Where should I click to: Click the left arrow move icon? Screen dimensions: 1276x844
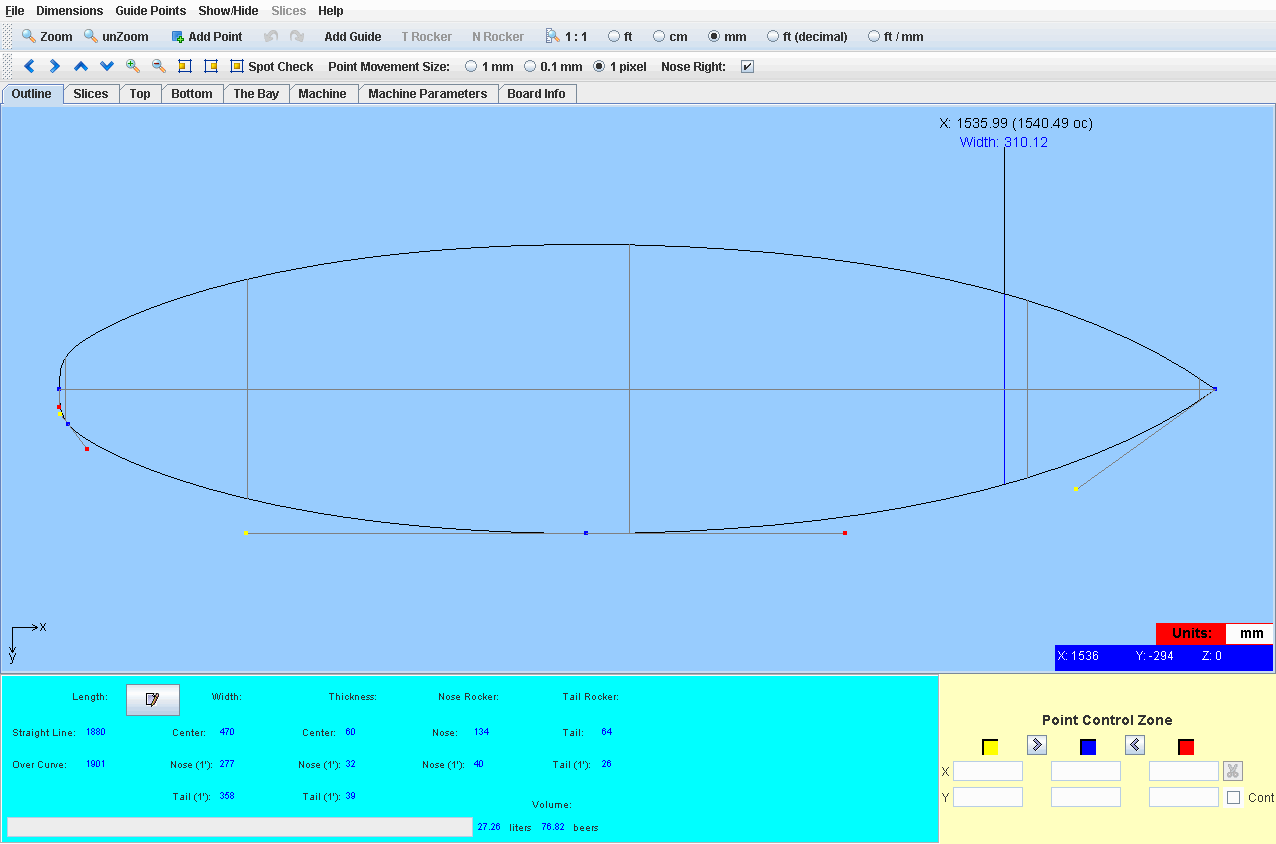[29, 67]
